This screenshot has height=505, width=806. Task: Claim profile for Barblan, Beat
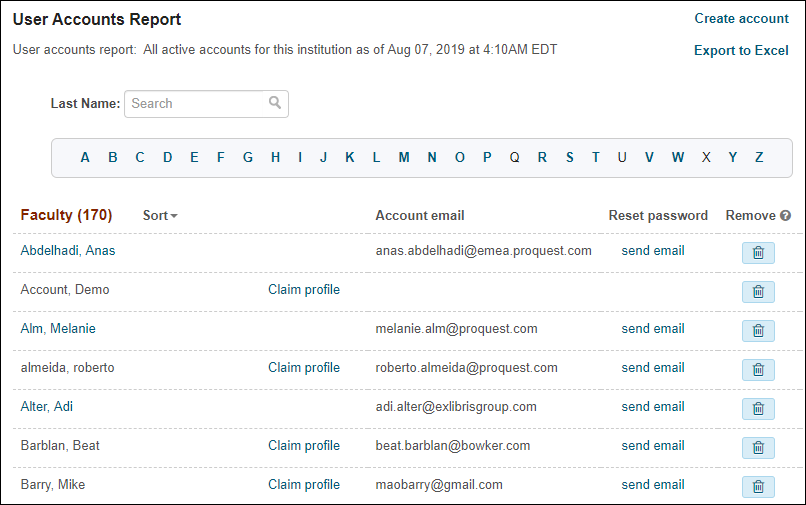304,446
